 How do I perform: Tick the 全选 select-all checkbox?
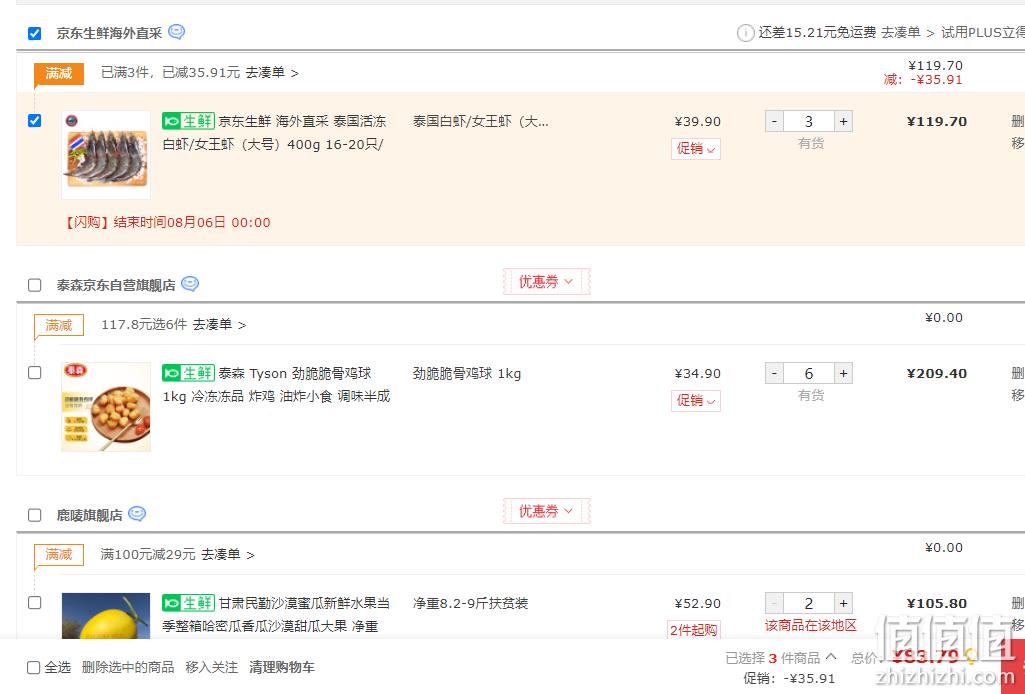[x=33, y=667]
